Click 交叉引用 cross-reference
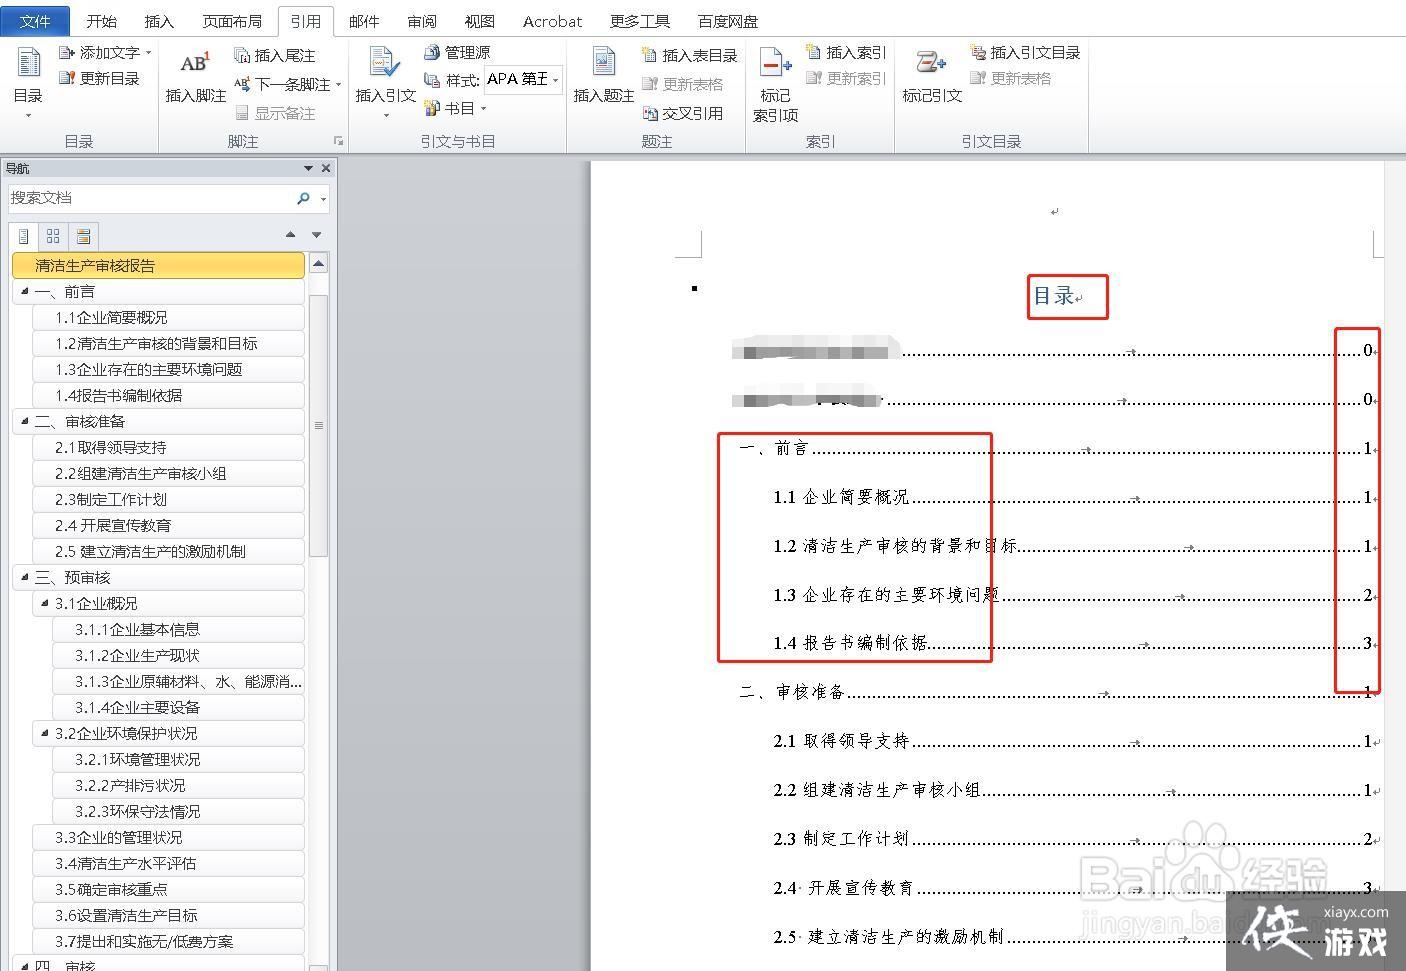 point(682,113)
